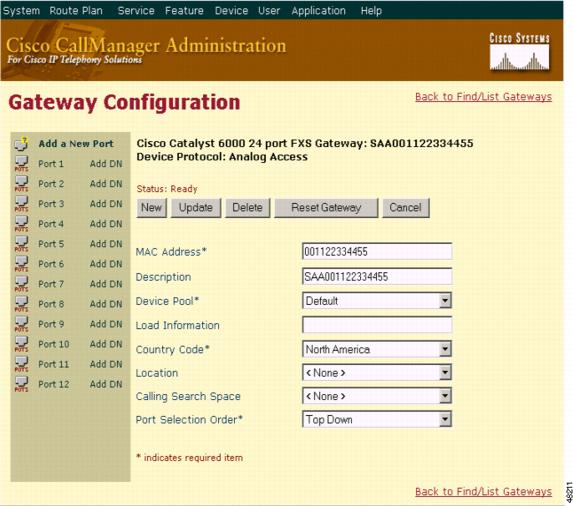Click the Cancel button
This screenshot has height=506, width=573.
[x=406, y=208]
